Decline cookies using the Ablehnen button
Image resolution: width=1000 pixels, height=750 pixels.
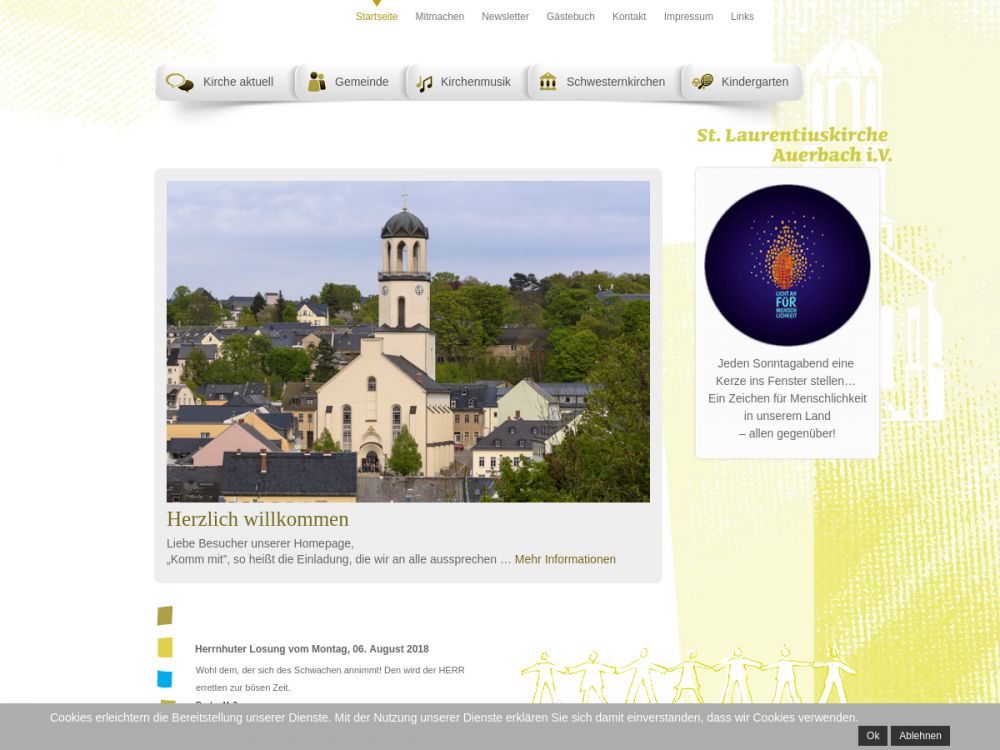point(920,736)
